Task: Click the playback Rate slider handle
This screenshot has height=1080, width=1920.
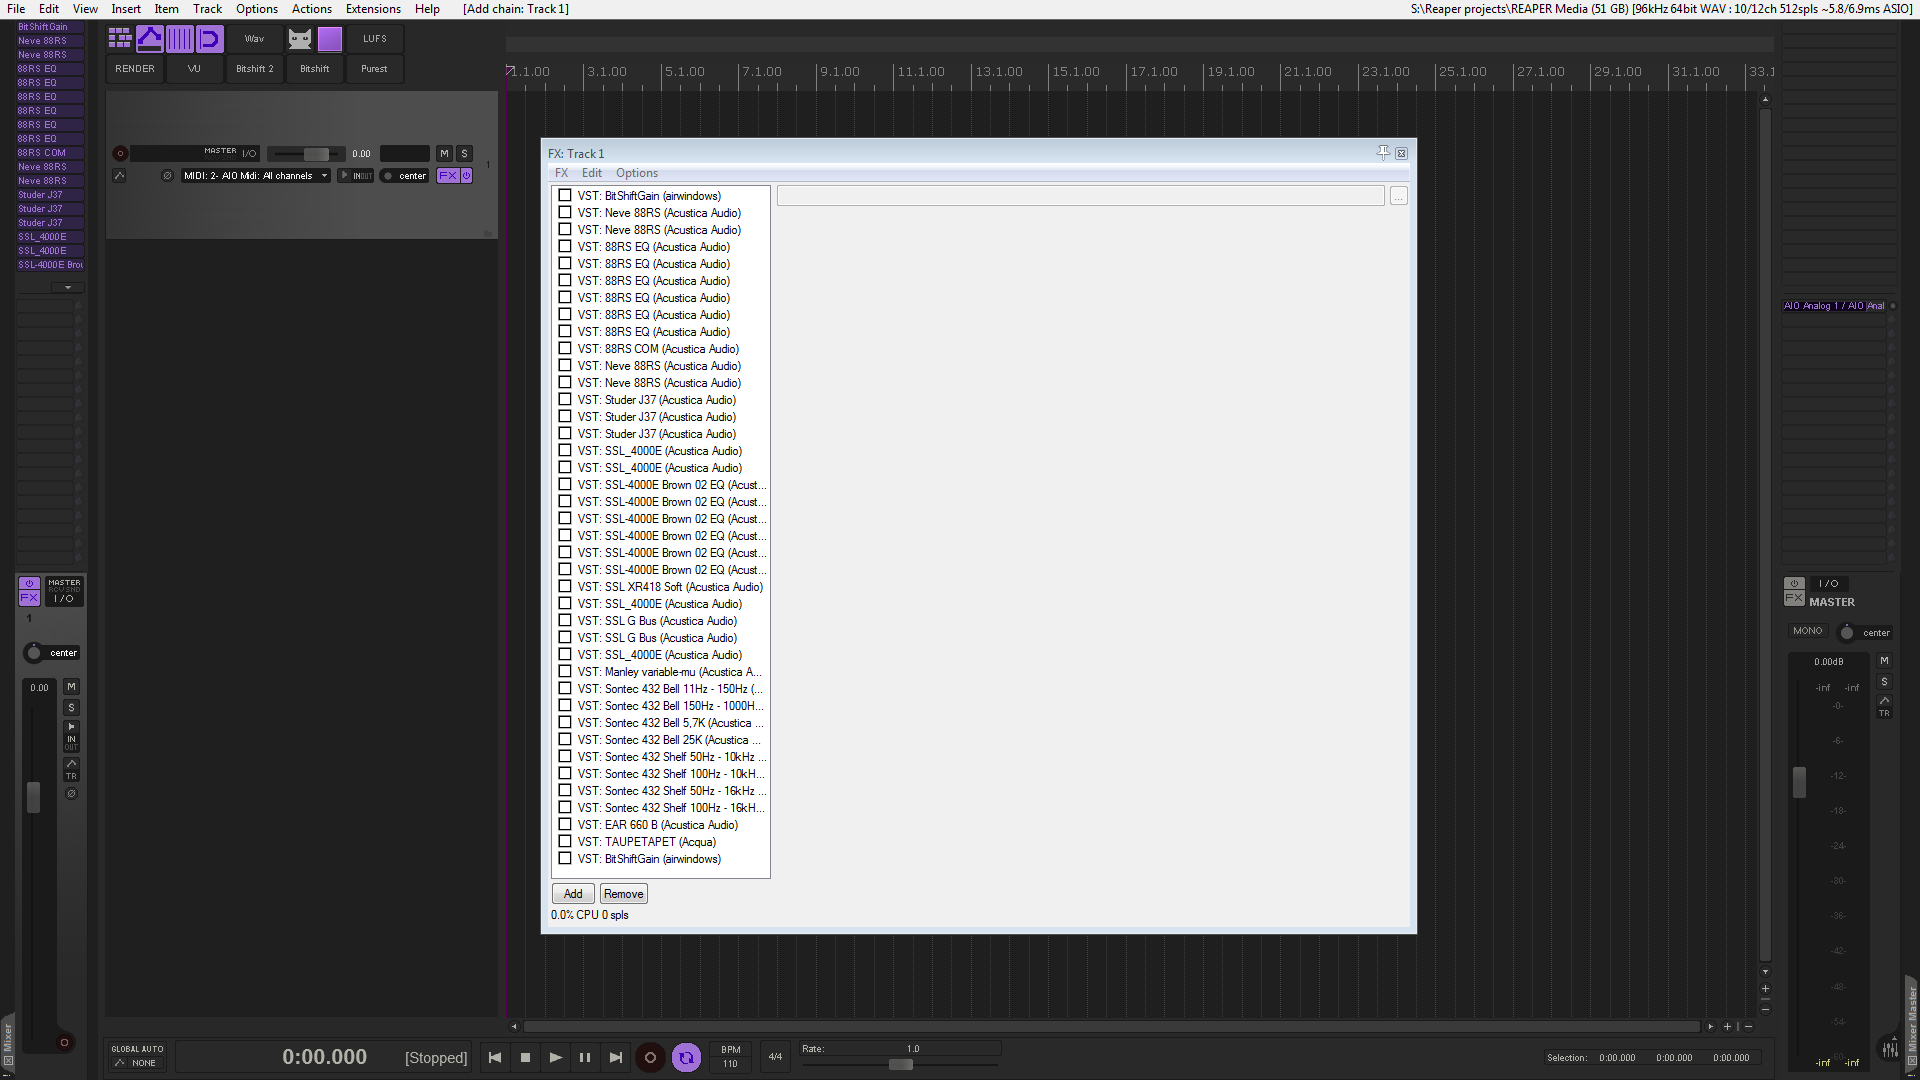Action: (901, 1065)
